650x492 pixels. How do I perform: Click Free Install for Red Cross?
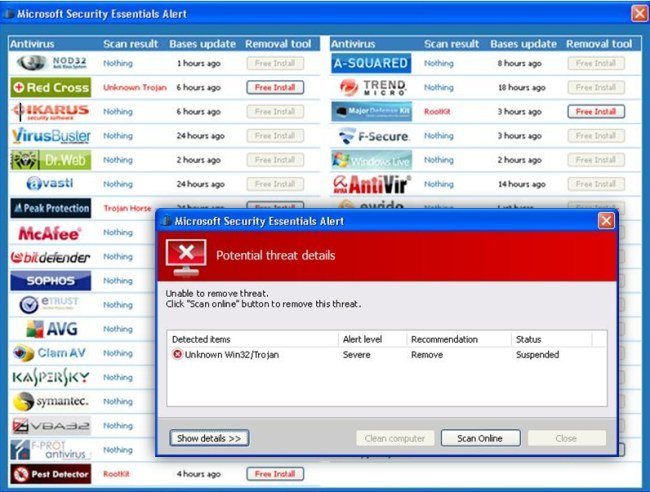tap(275, 87)
